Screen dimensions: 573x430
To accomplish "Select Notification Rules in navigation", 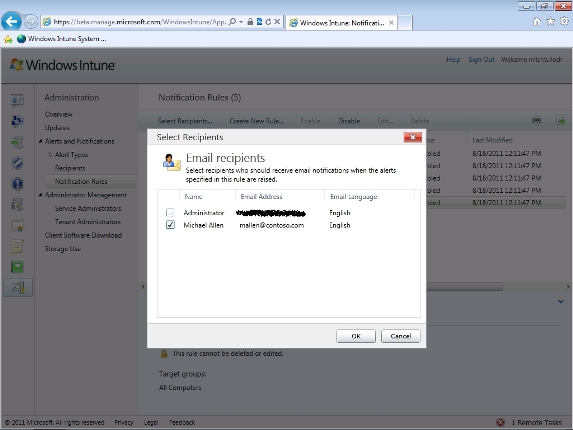I will click(x=91, y=181).
